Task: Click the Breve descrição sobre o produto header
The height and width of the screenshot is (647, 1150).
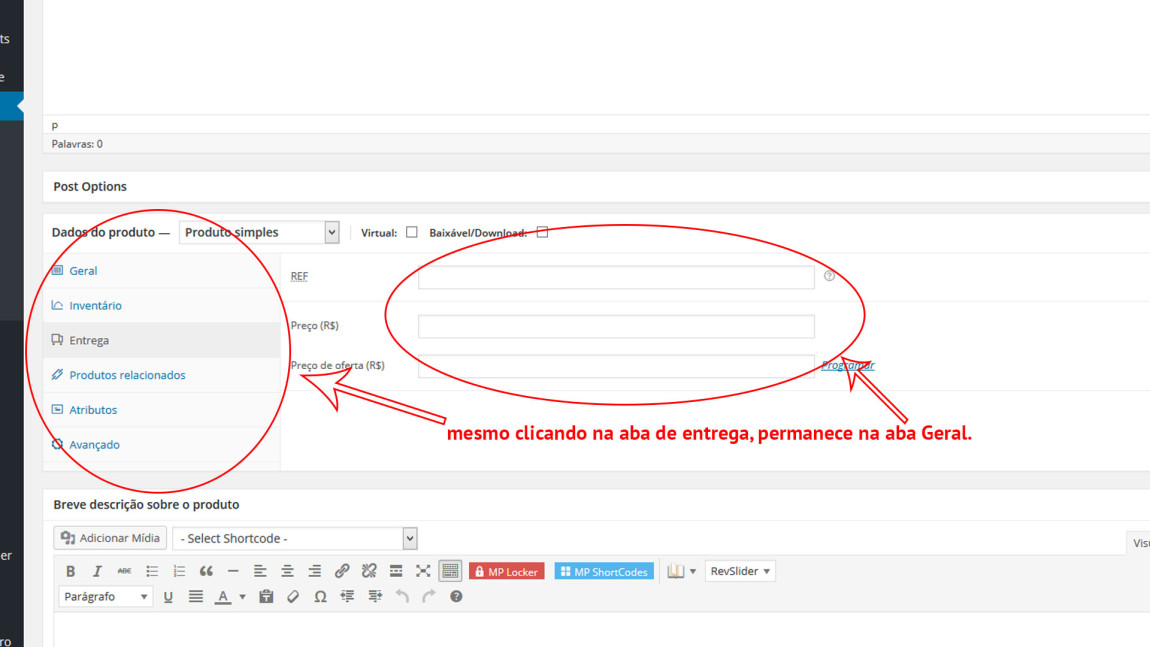Action: (x=596, y=505)
